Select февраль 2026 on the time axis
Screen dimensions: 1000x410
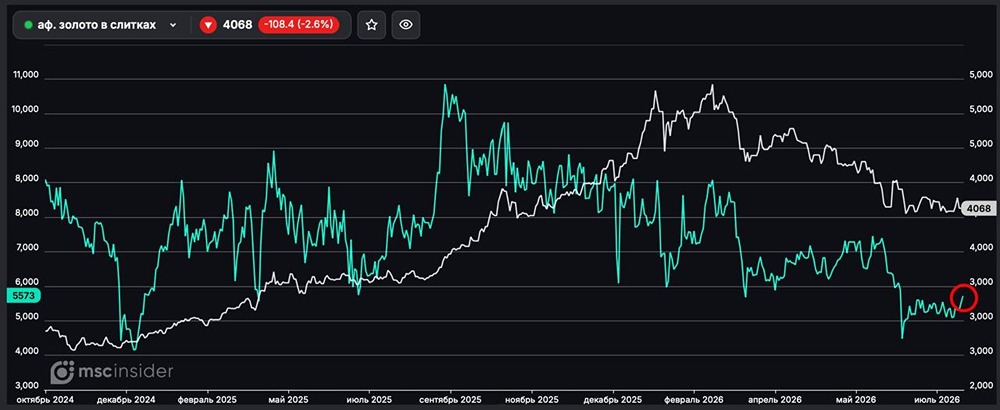695,400
